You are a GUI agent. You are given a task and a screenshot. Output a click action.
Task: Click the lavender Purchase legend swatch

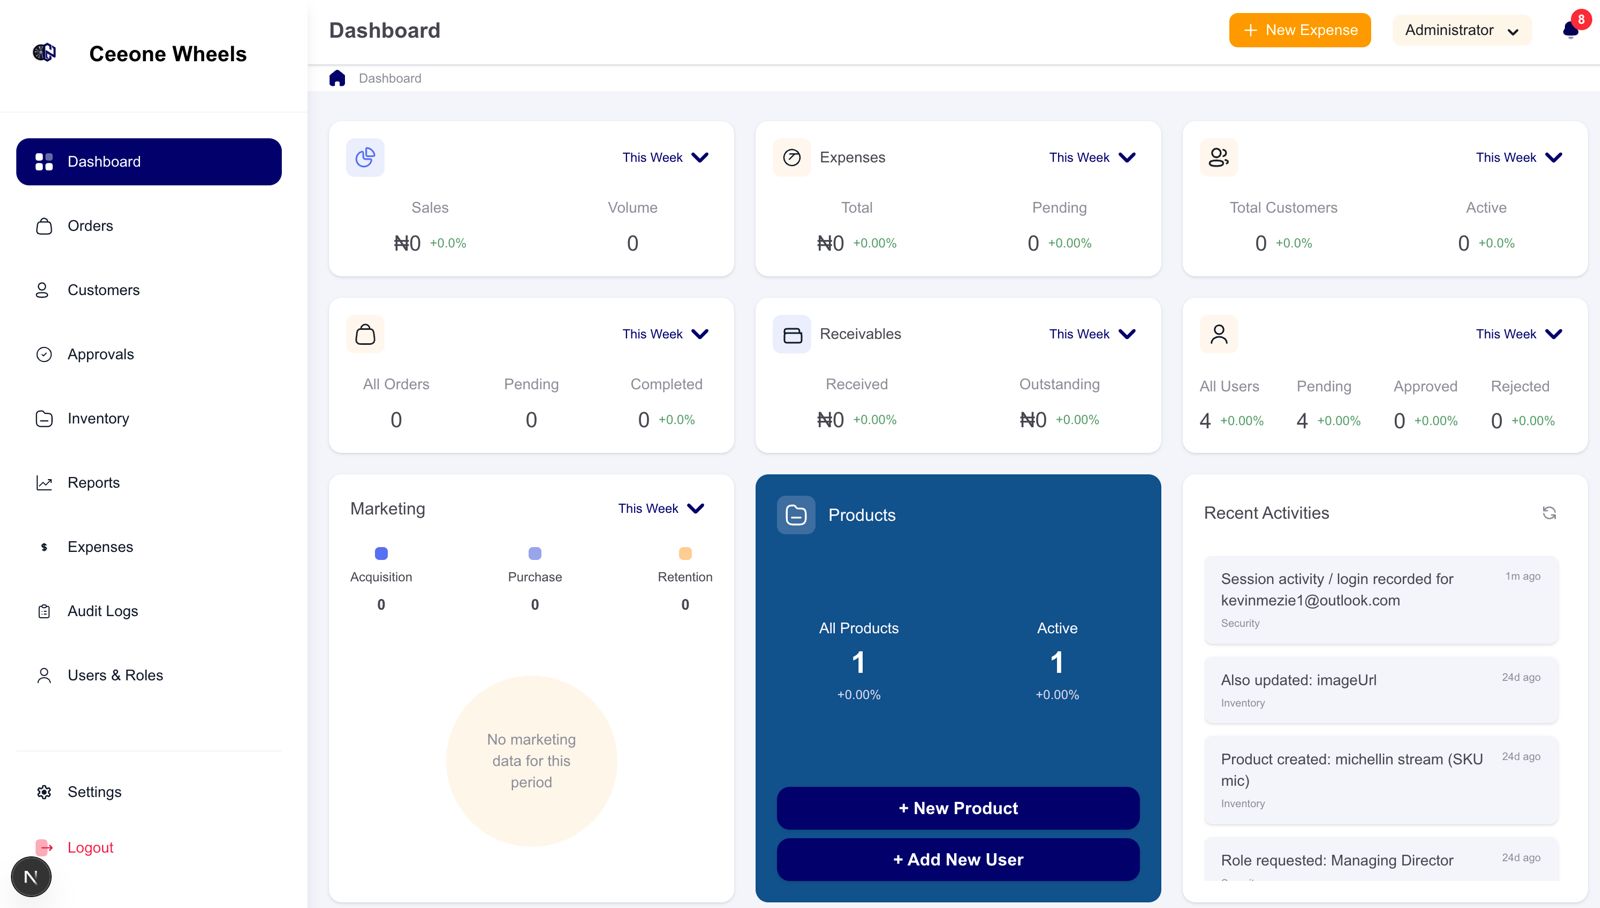coord(535,553)
